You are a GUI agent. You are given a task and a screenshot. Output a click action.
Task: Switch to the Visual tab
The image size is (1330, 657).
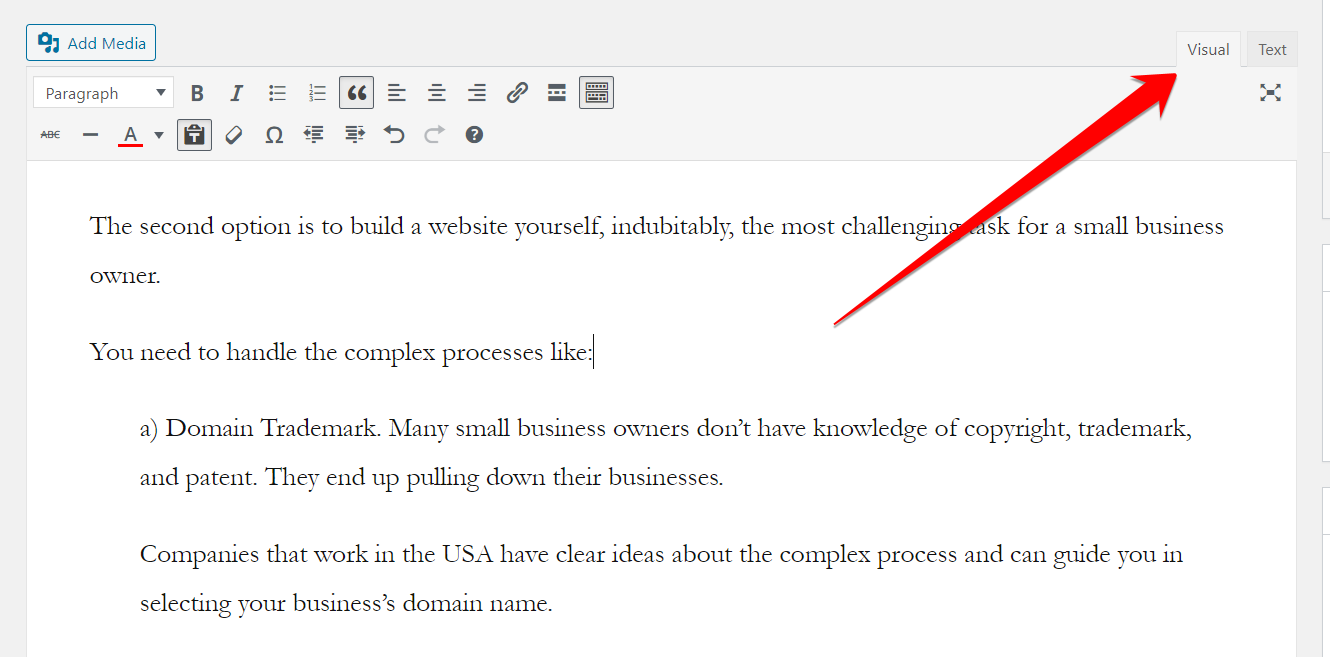point(1208,50)
